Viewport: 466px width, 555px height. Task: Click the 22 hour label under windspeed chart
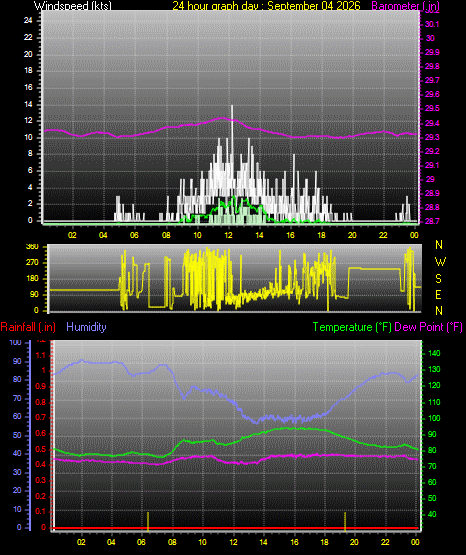pyautogui.click(x=383, y=235)
